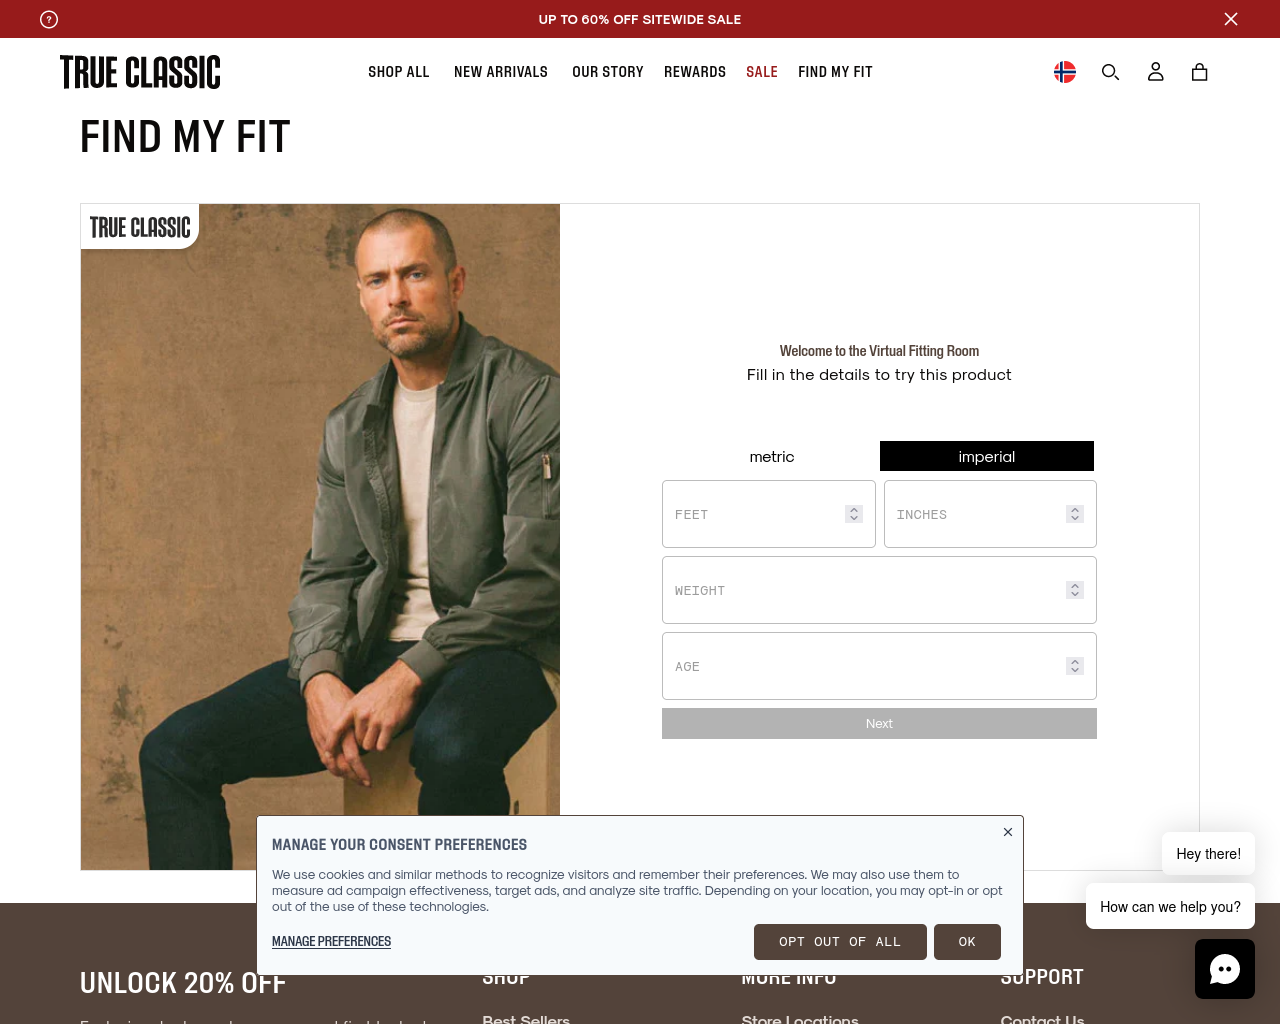1280x1024 pixels.
Task: Click the True Classic logo
Action: click(140, 72)
